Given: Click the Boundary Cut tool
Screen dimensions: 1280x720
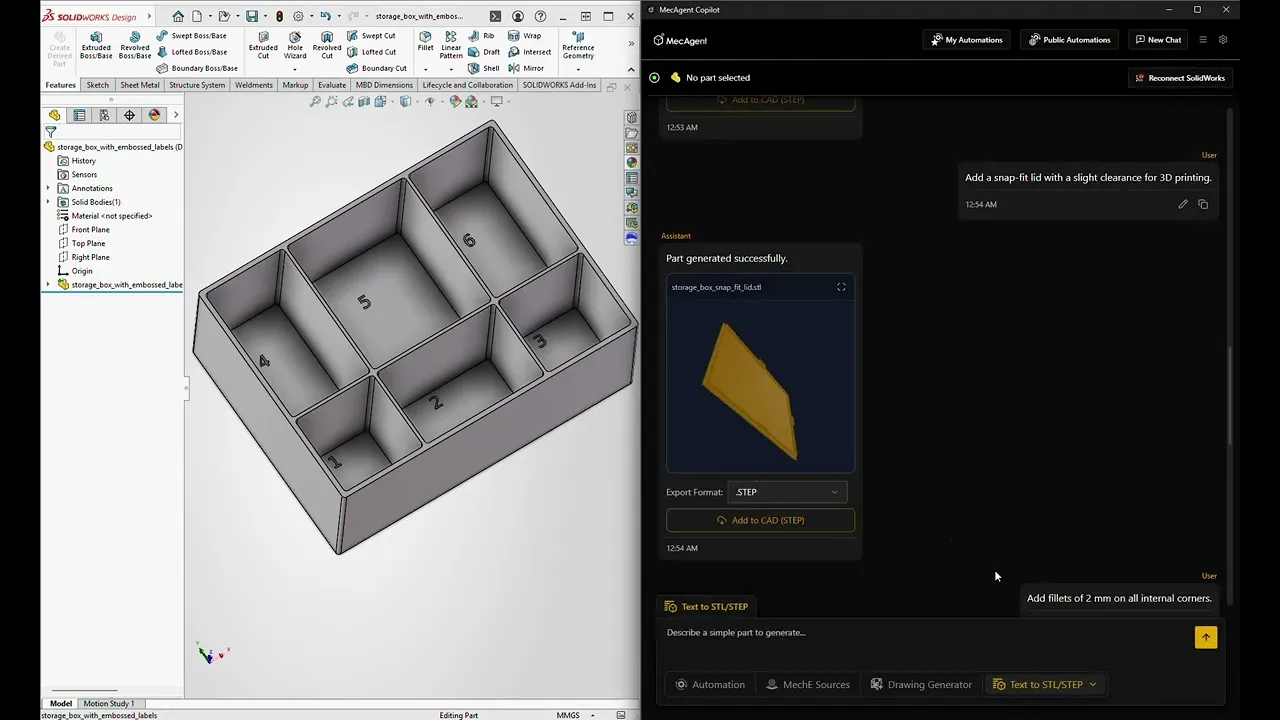Looking at the screenshot, I should tap(376, 68).
